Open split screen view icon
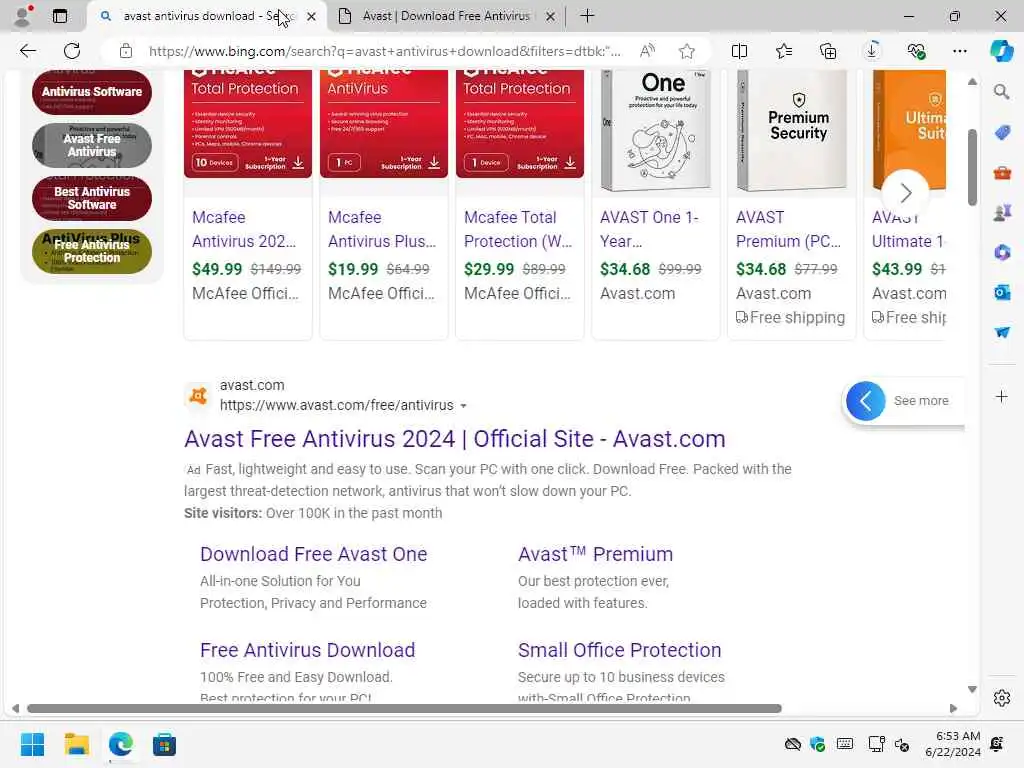 click(x=739, y=51)
